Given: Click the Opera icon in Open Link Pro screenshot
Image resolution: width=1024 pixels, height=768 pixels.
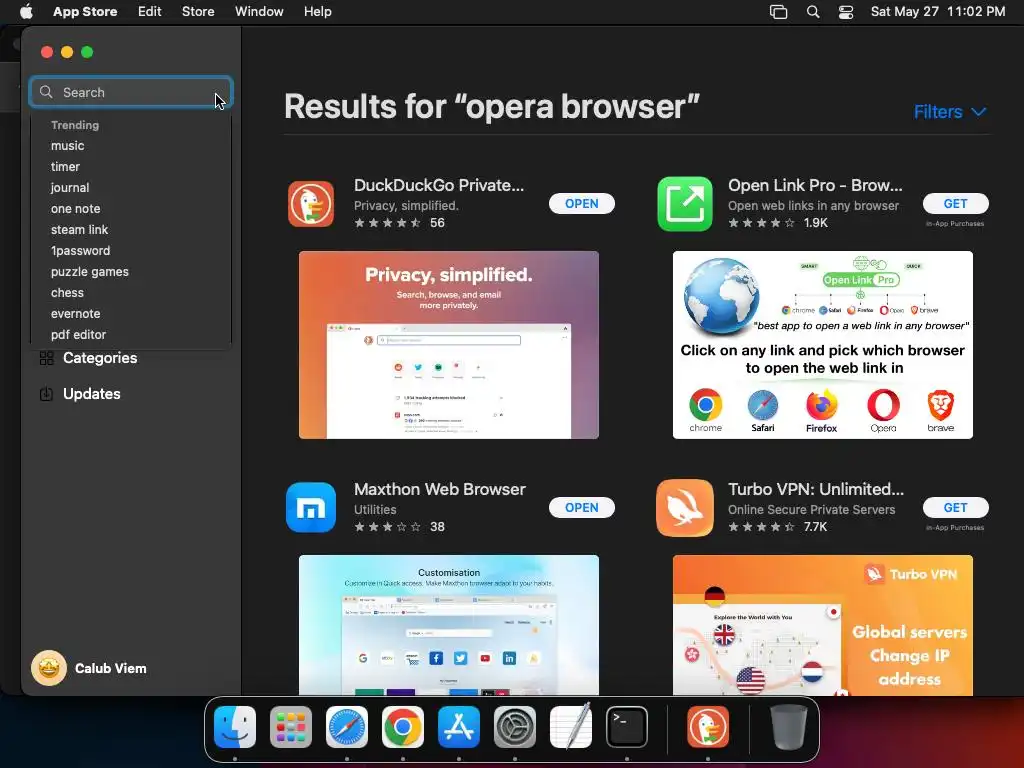Looking at the screenshot, I should (883, 406).
